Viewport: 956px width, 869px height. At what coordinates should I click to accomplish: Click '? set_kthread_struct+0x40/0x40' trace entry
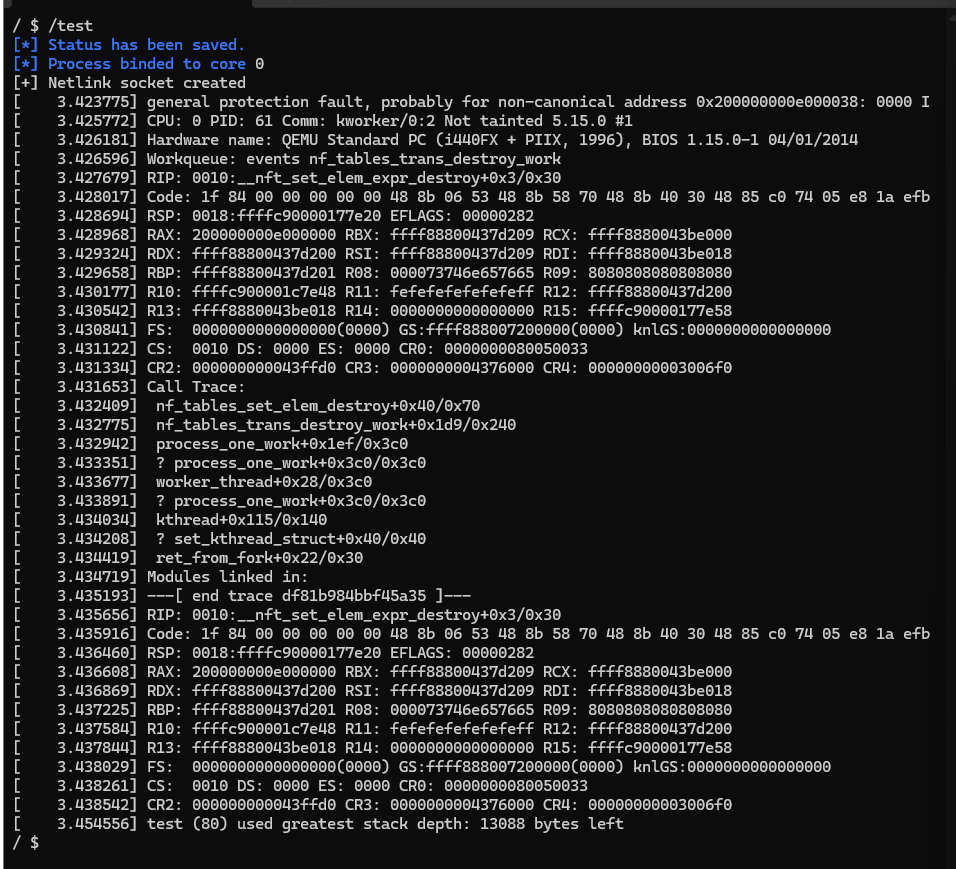point(291,538)
